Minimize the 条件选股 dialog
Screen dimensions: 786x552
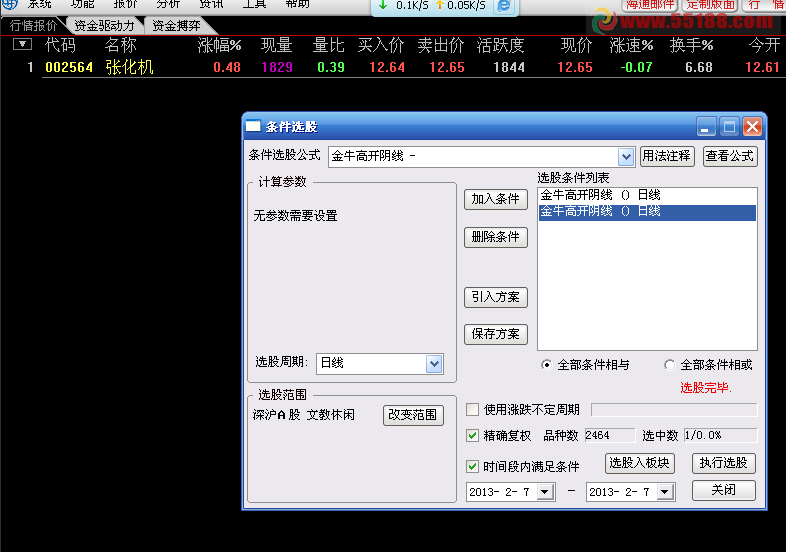point(705,126)
